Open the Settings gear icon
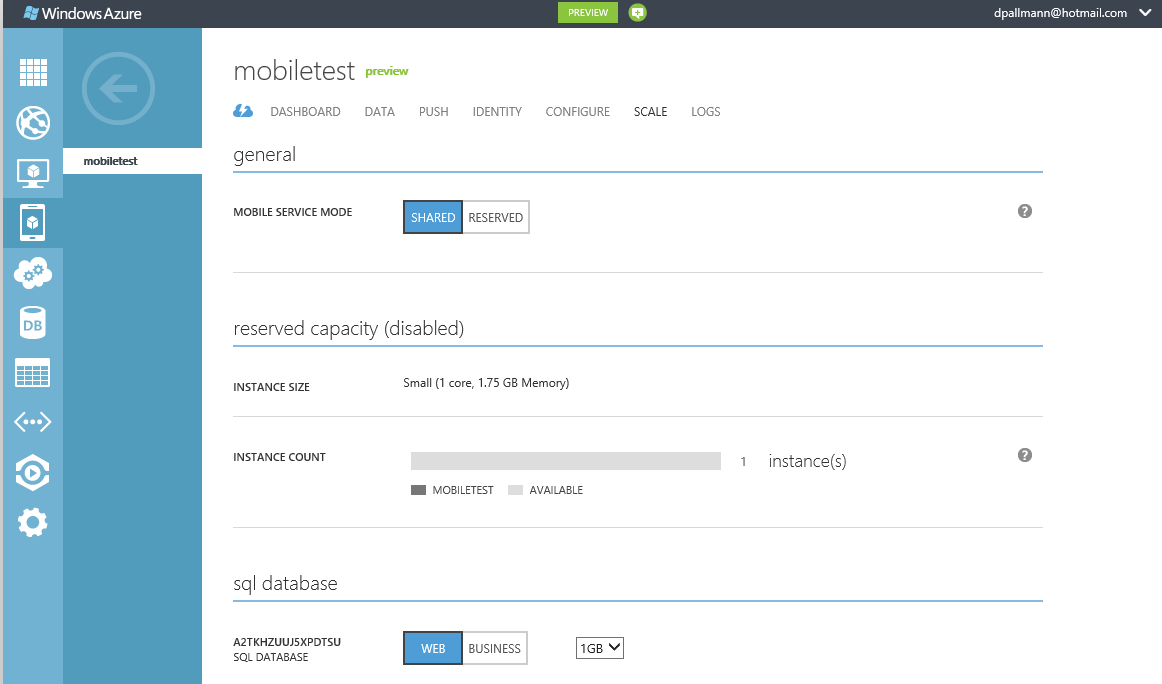Viewport: 1162px width, 684px height. coord(33,522)
